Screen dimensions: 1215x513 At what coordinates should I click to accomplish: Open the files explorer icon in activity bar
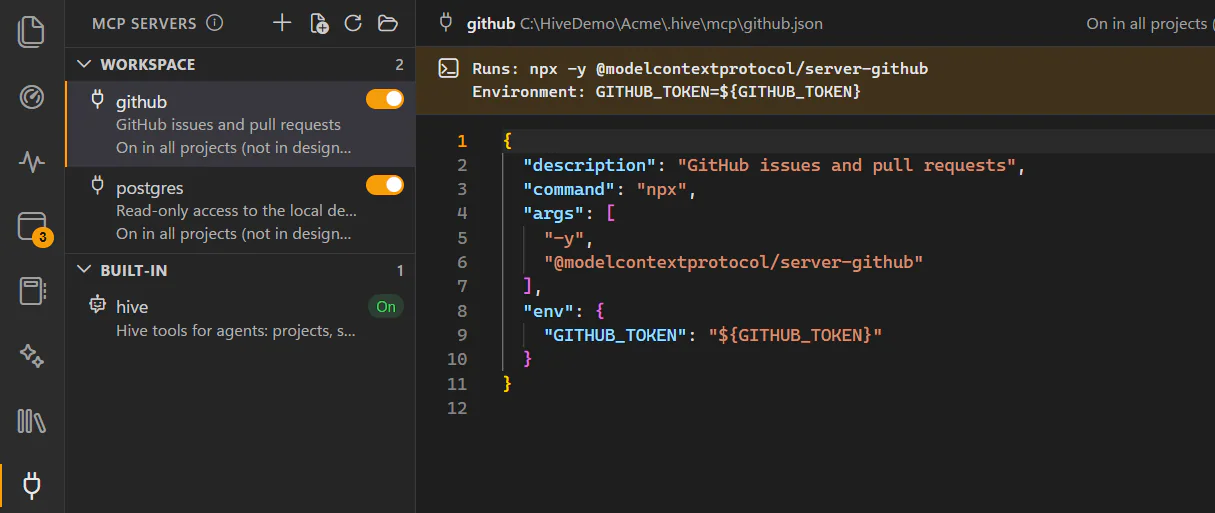click(x=32, y=31)
